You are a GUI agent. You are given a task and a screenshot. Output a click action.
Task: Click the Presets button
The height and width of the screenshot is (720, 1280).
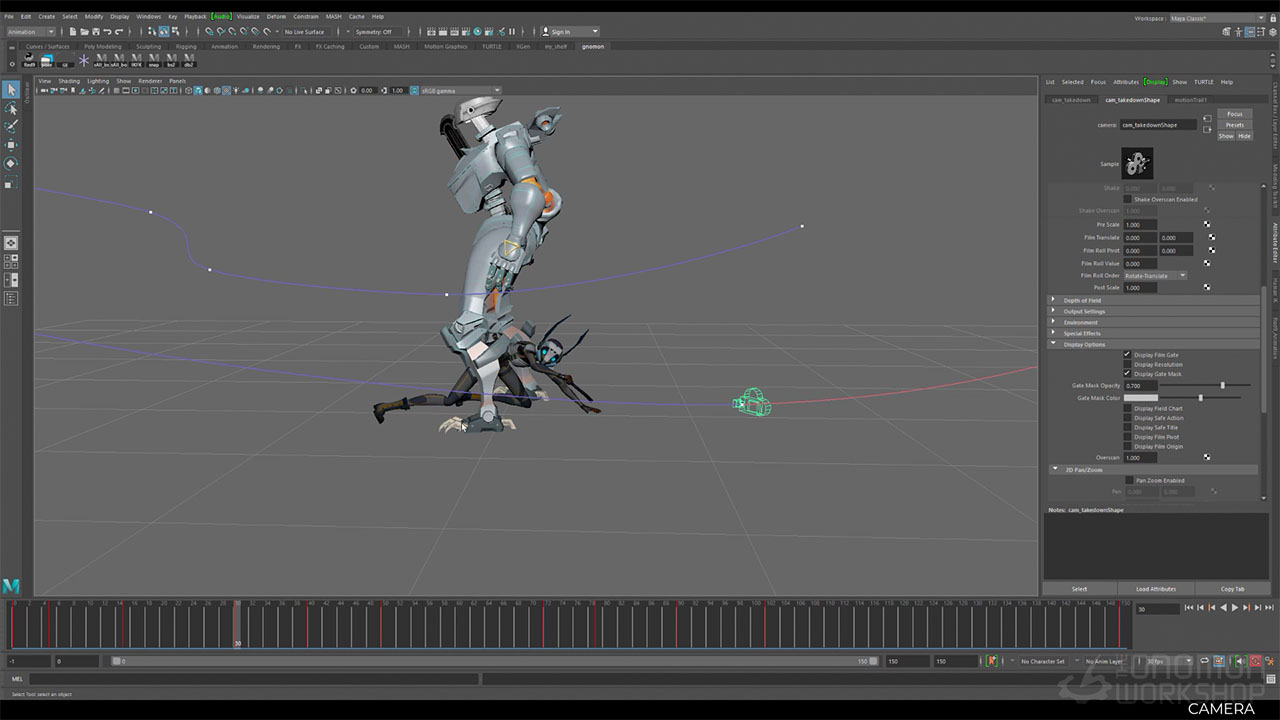(1234, 125)
